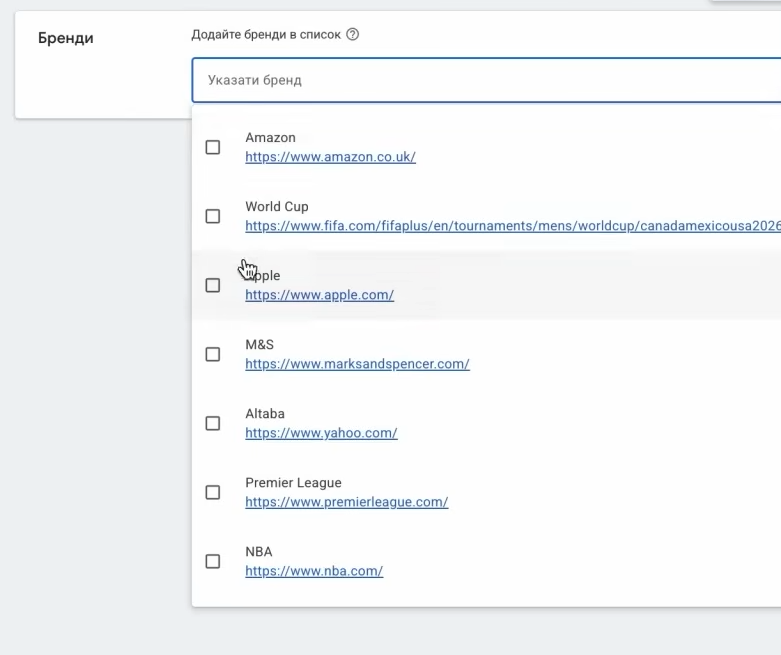Select the M&S brand name text

[260, 345]
